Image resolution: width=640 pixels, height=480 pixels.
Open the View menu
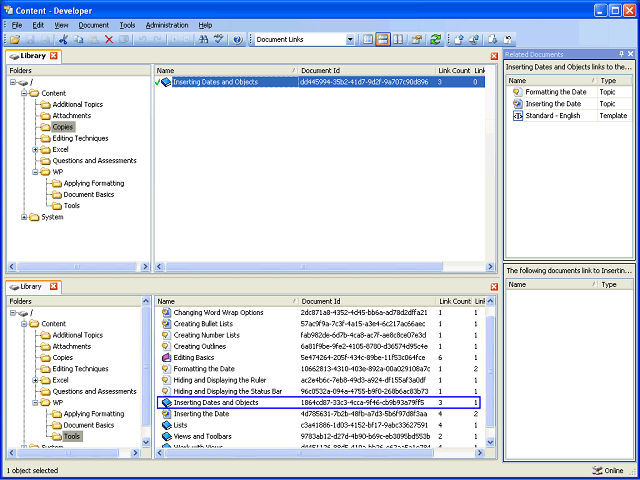click(x=61, y=25)
